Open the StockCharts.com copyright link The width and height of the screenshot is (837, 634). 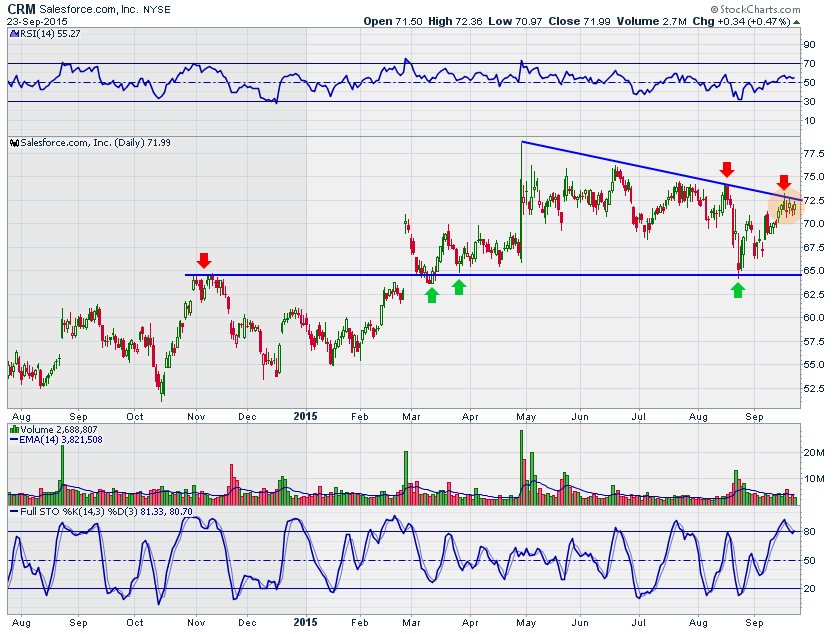point(755,9)
